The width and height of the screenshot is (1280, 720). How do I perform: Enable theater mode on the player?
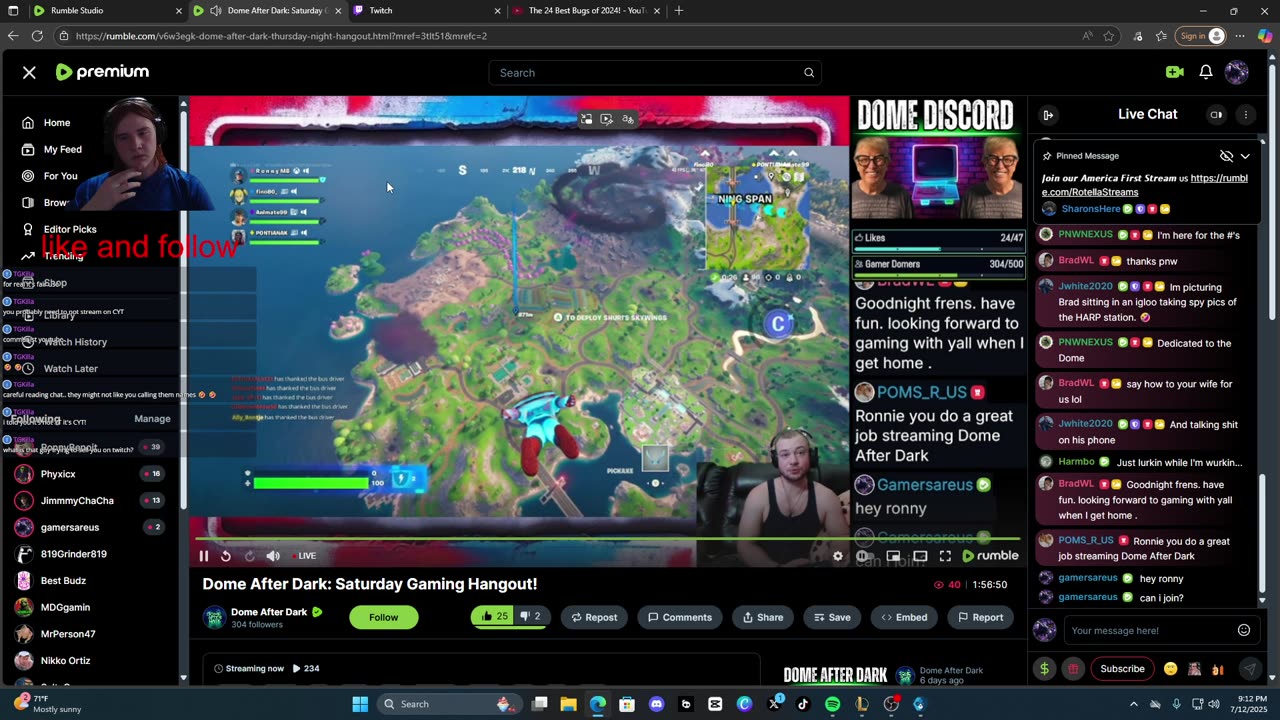pos(920,556)
